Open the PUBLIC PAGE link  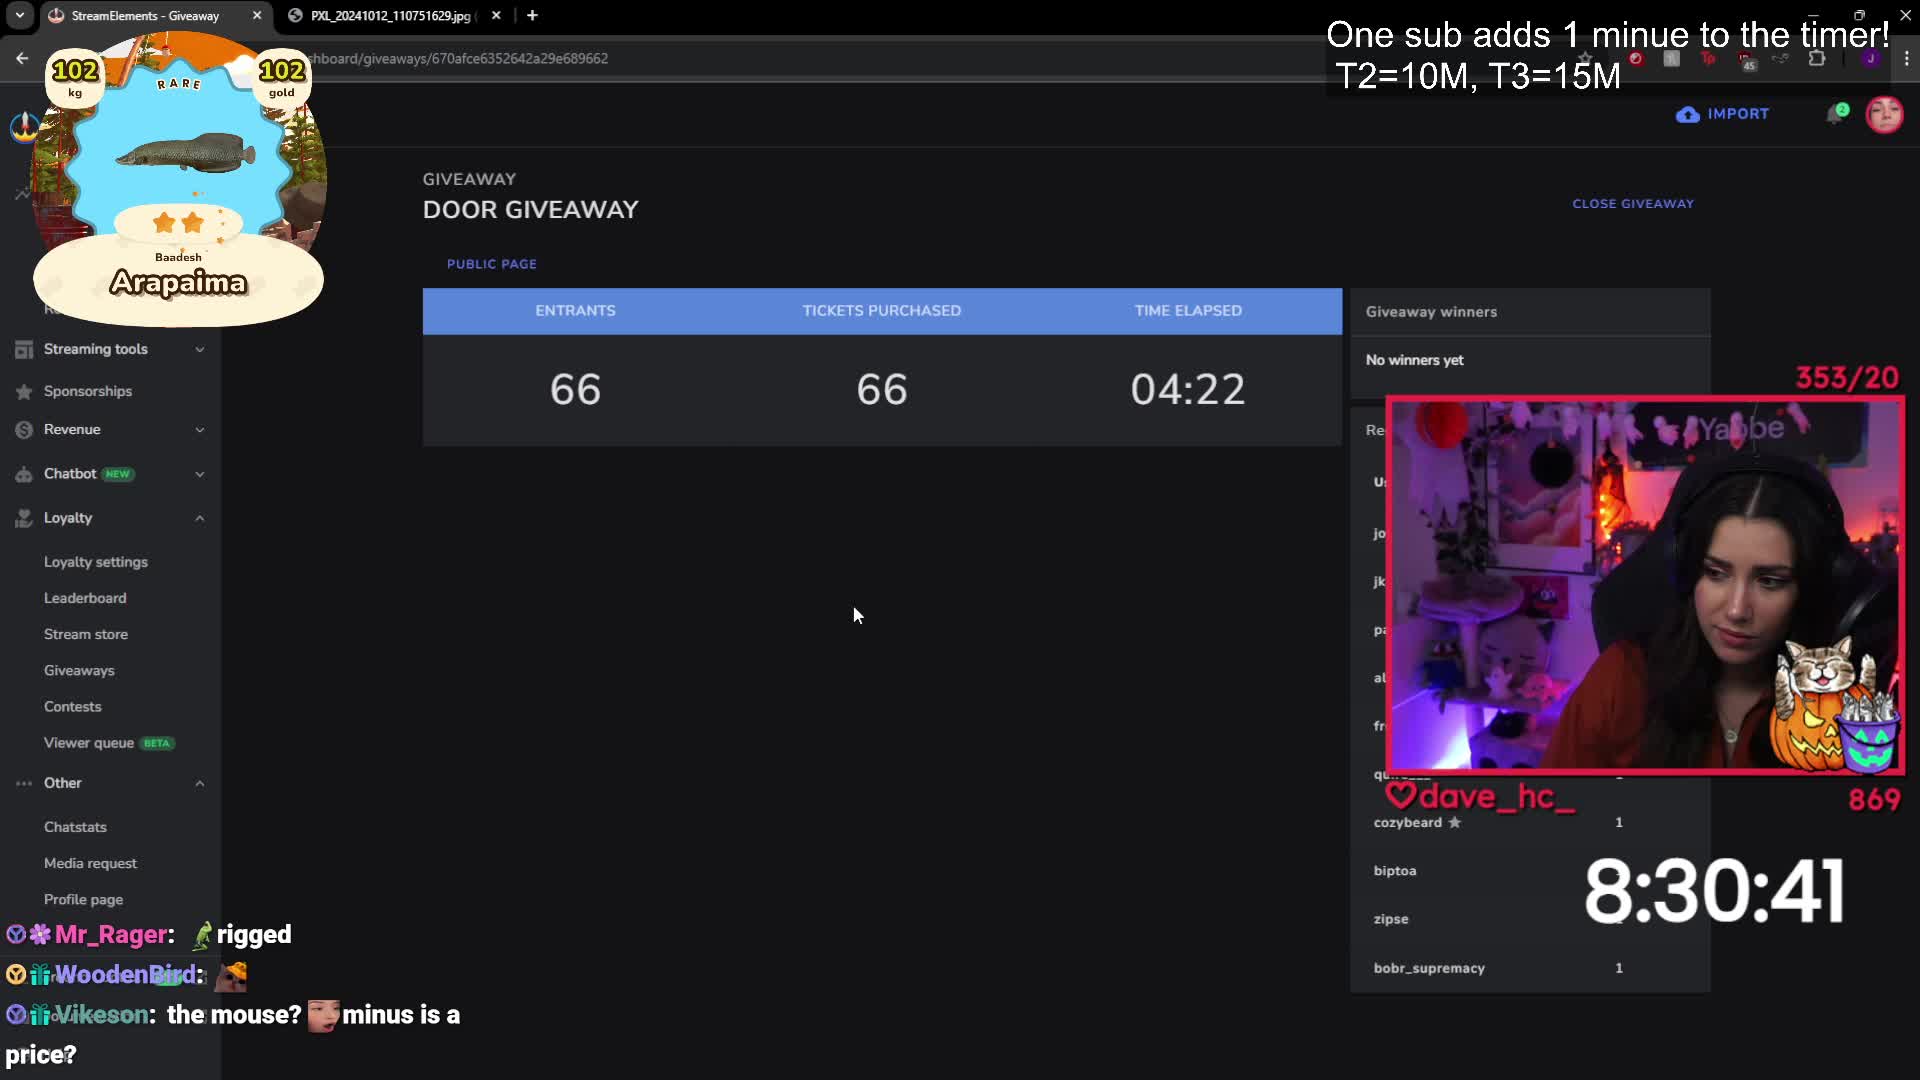click(x=491, y=264)
